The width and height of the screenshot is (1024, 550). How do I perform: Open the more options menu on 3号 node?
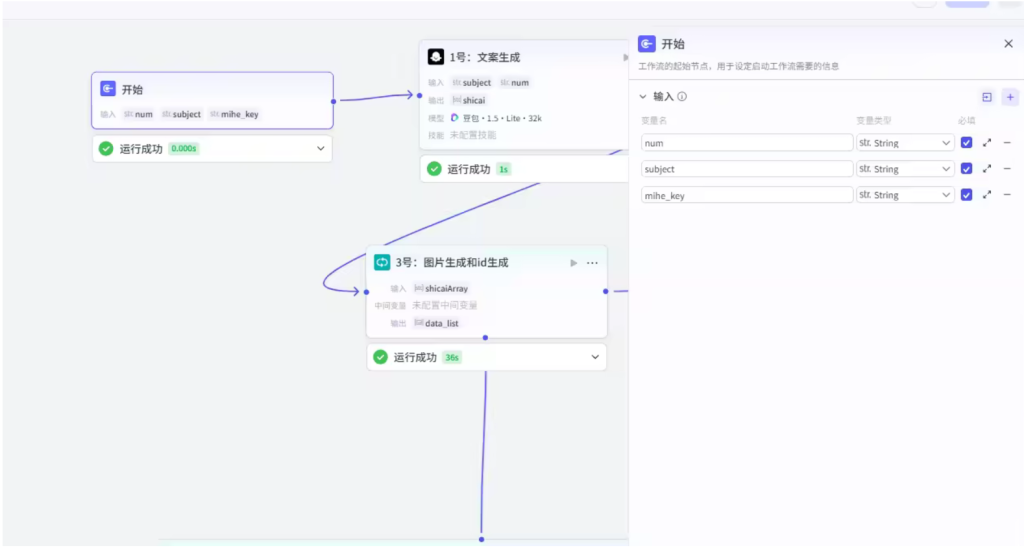(592, 263)
